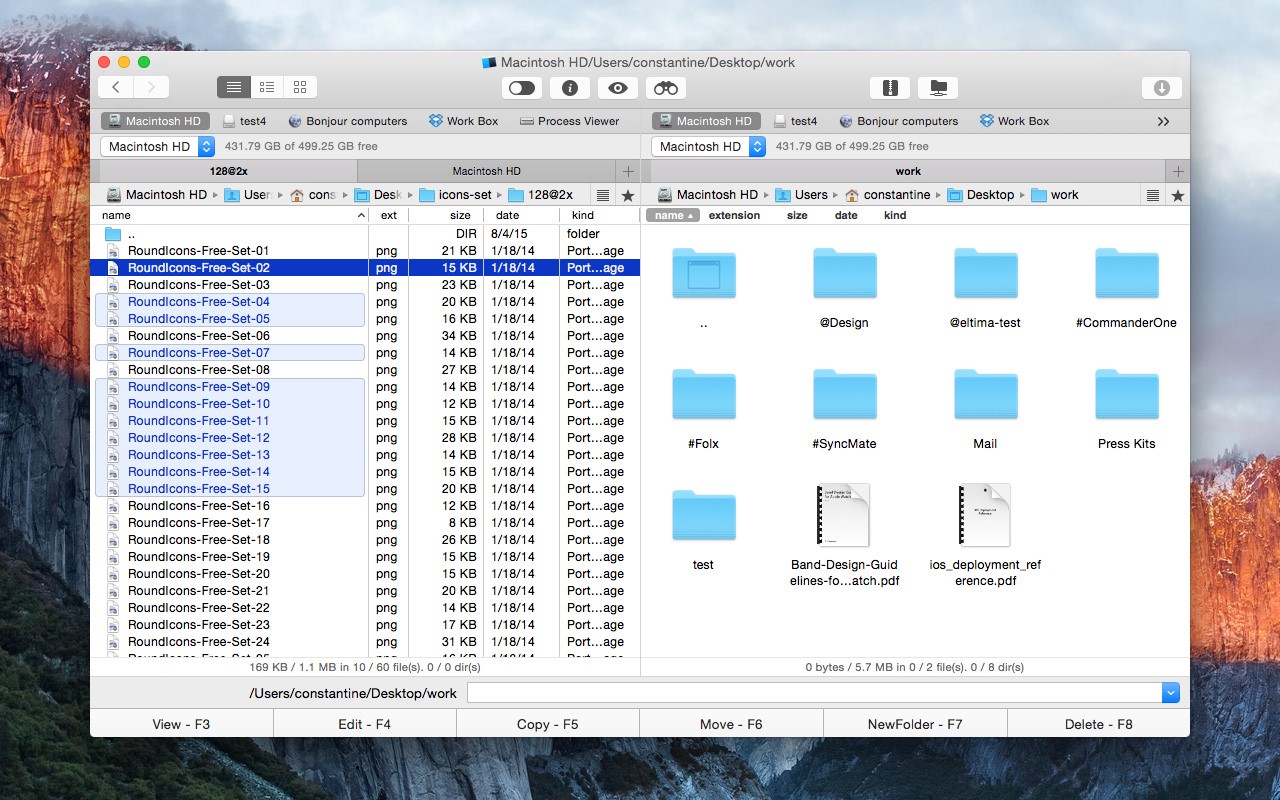Open the connect to network computer icon
Viewport: 1280px width, 800px height.
pyautogui.click(x=938, y=88)
